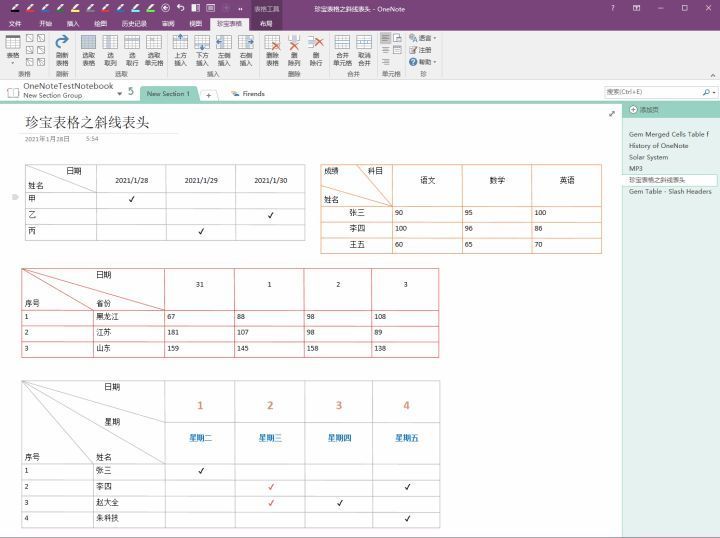Open the 表格 table dropdown
Viewport: 720px width, 538px height.
(13, 50)
